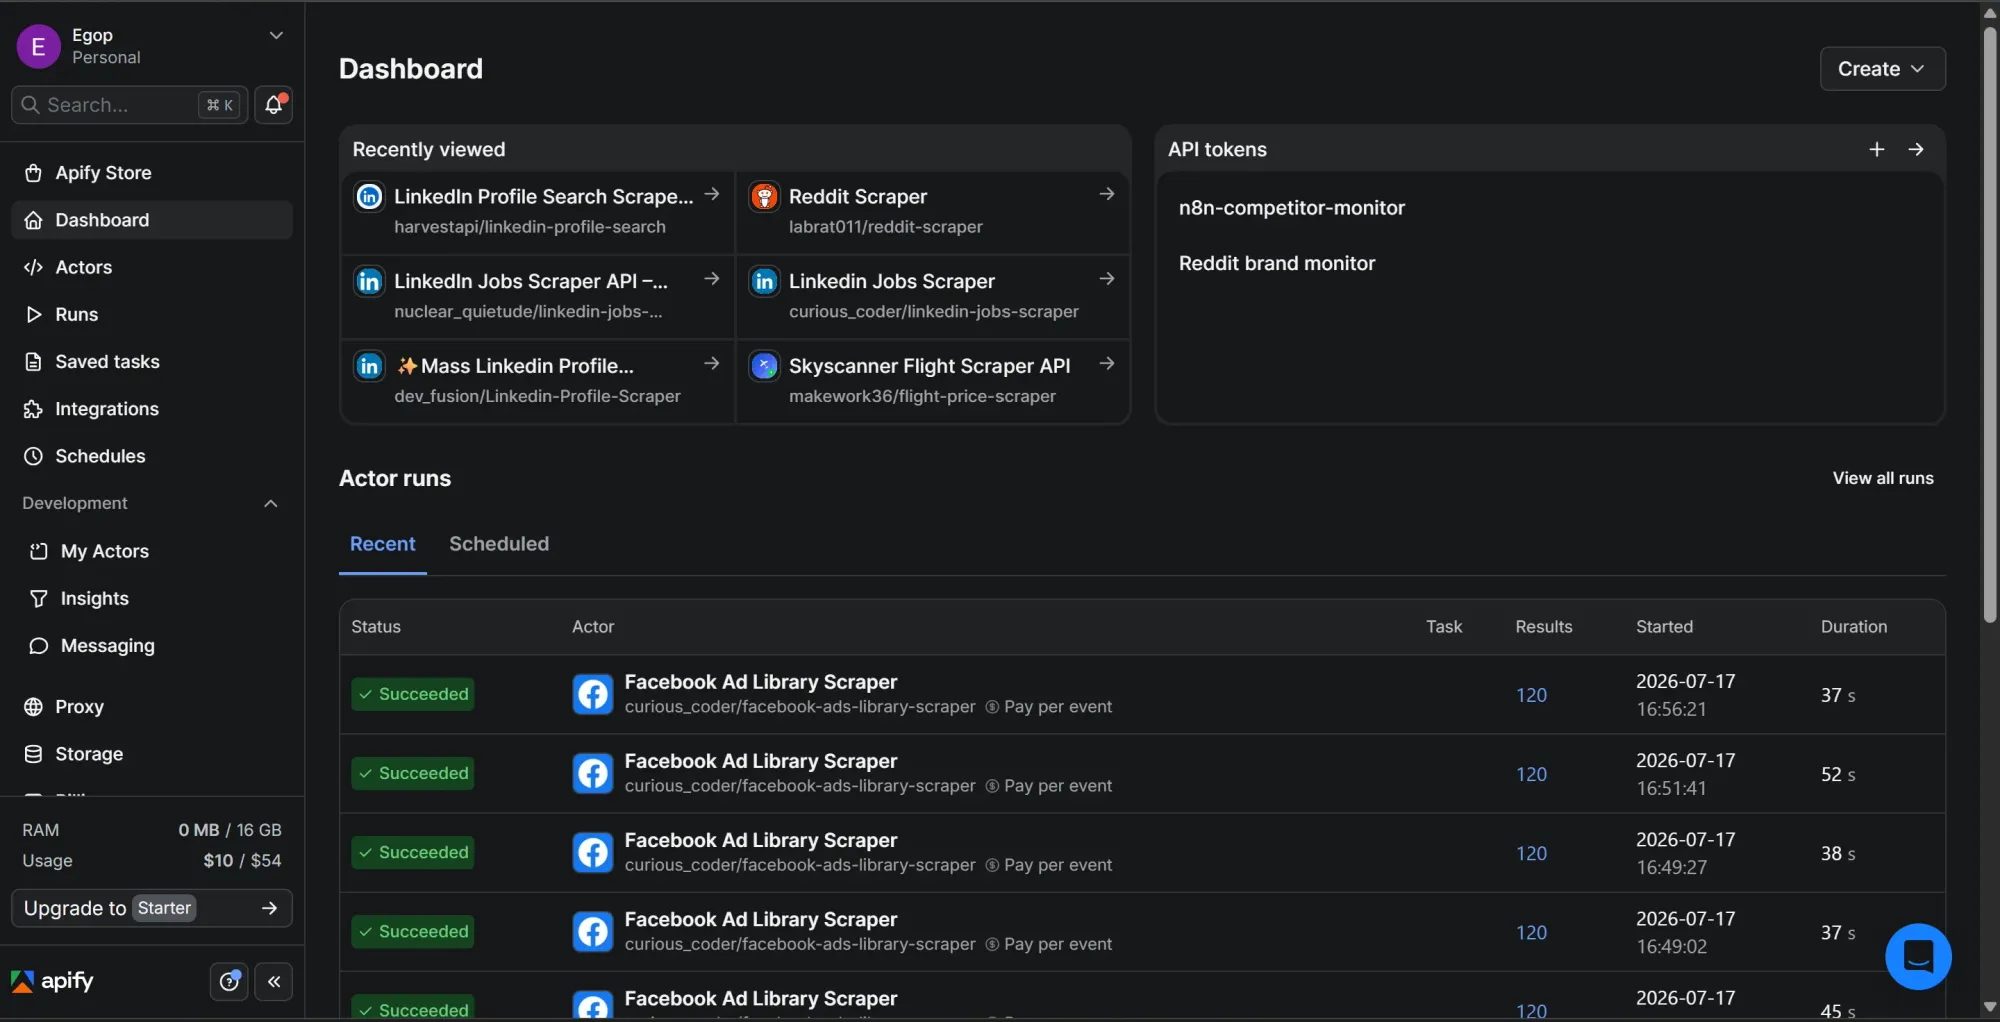Image resolution: width=2000 pixels, height=1022 pixels.
Task: Click the Apify Store bag icon
Action: coord(33,173)
